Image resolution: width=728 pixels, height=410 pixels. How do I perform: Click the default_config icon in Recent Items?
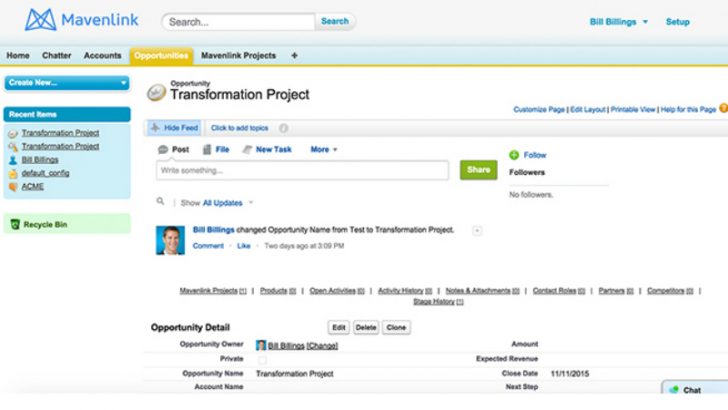13,174
